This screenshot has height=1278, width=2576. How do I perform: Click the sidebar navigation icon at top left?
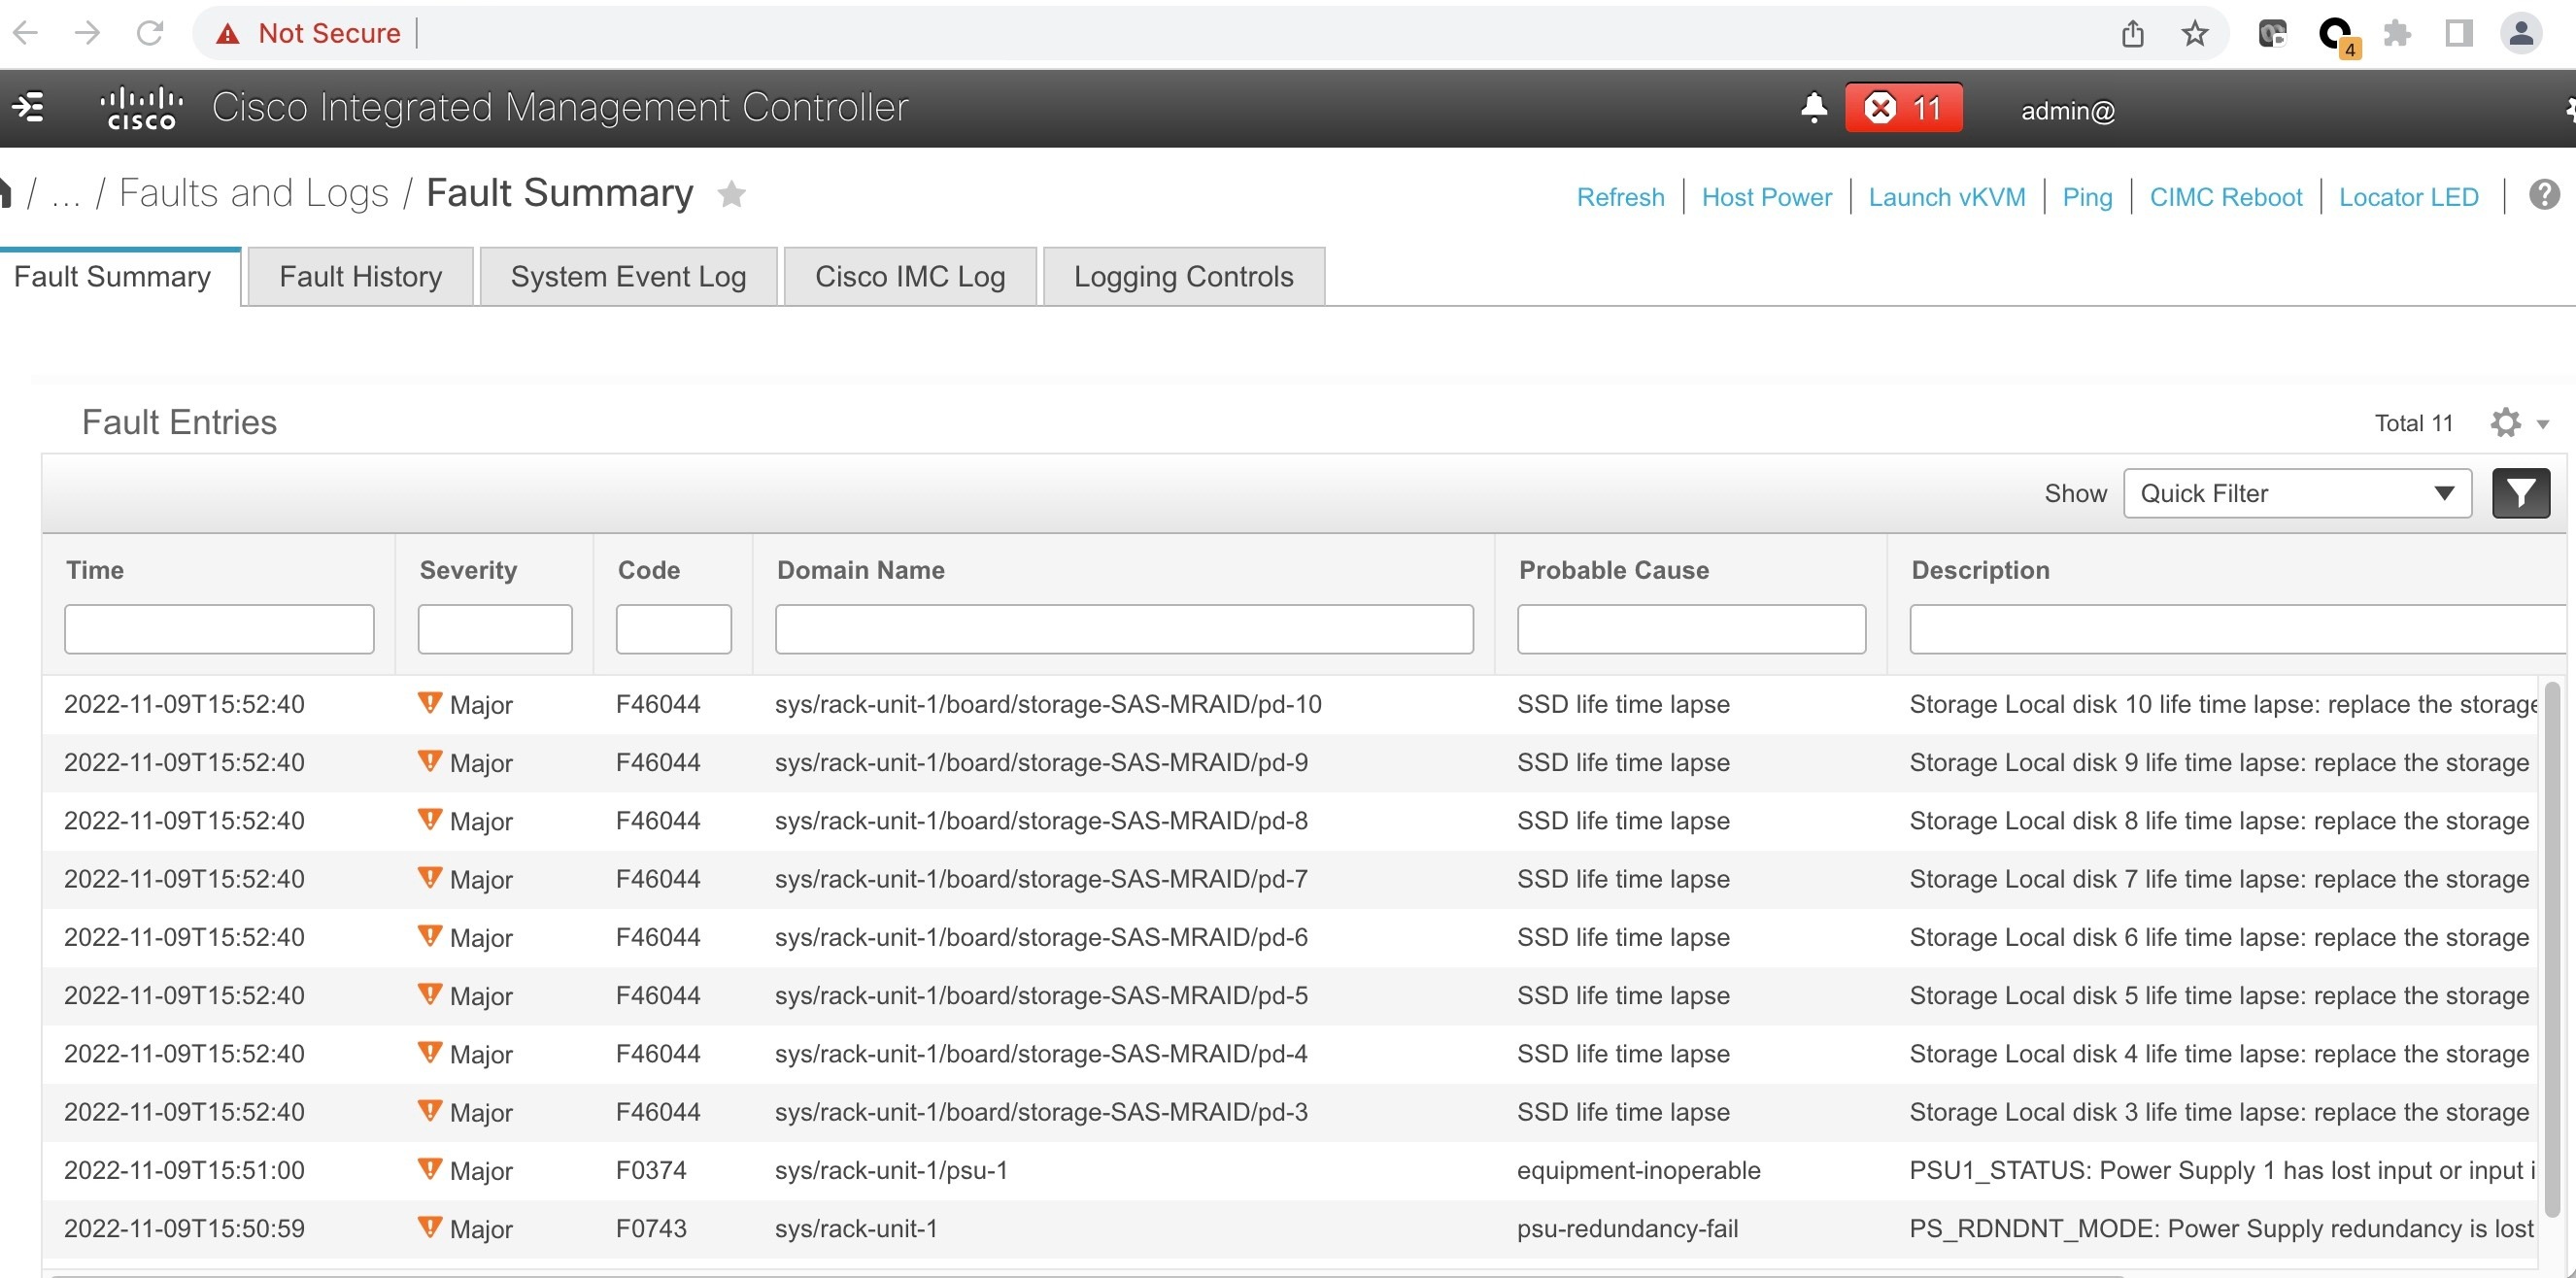[28, 107]
